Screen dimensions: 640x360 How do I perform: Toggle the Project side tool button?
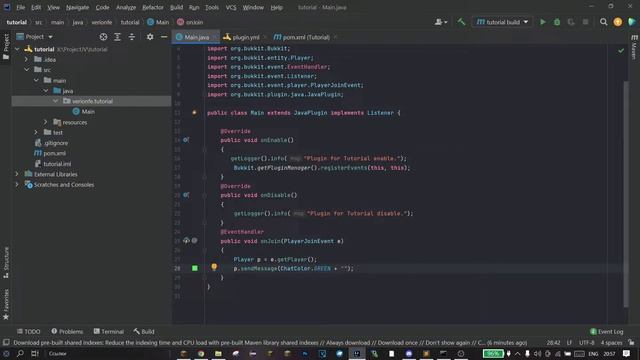pos(6,47)
